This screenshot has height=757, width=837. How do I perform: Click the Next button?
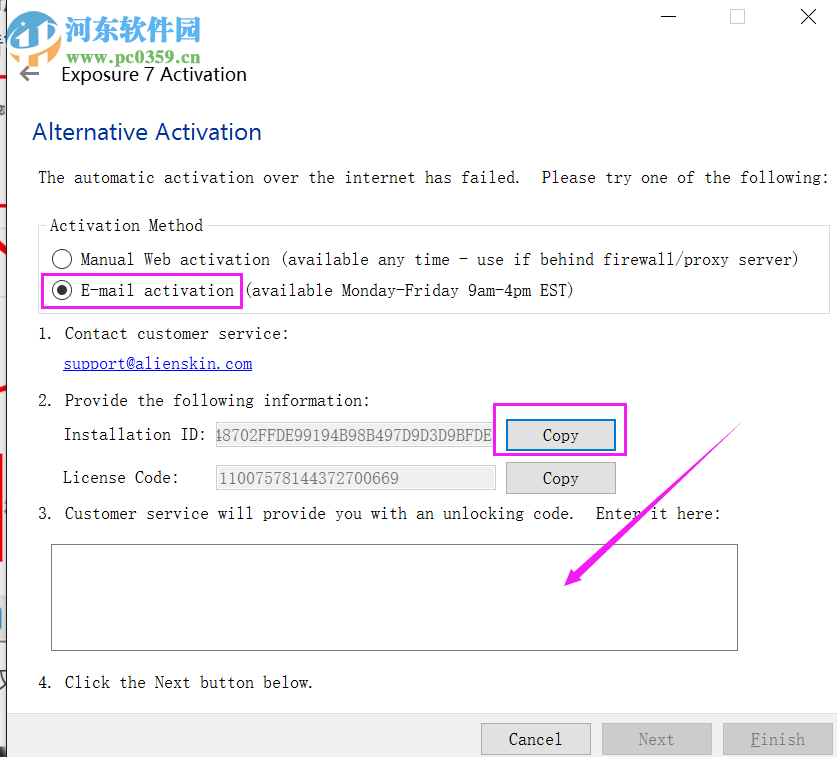point(657,739)
